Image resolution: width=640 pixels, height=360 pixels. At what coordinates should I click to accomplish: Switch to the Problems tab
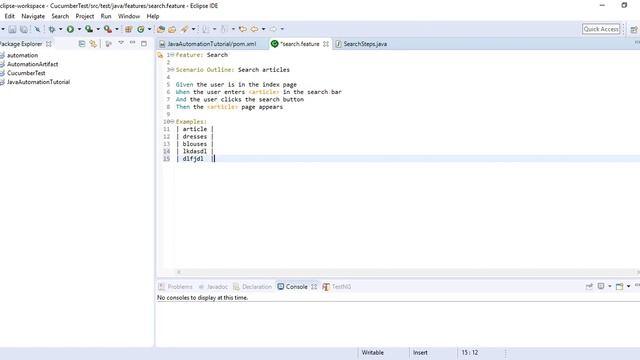click(x=176, y=287)
